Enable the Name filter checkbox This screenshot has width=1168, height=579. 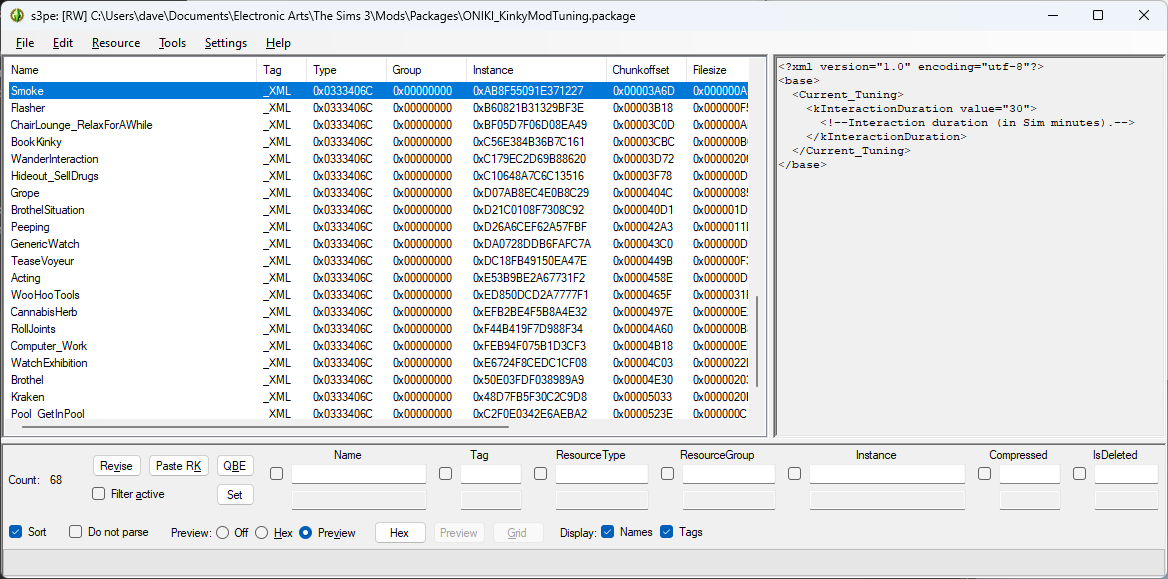(x=276, y=473)
